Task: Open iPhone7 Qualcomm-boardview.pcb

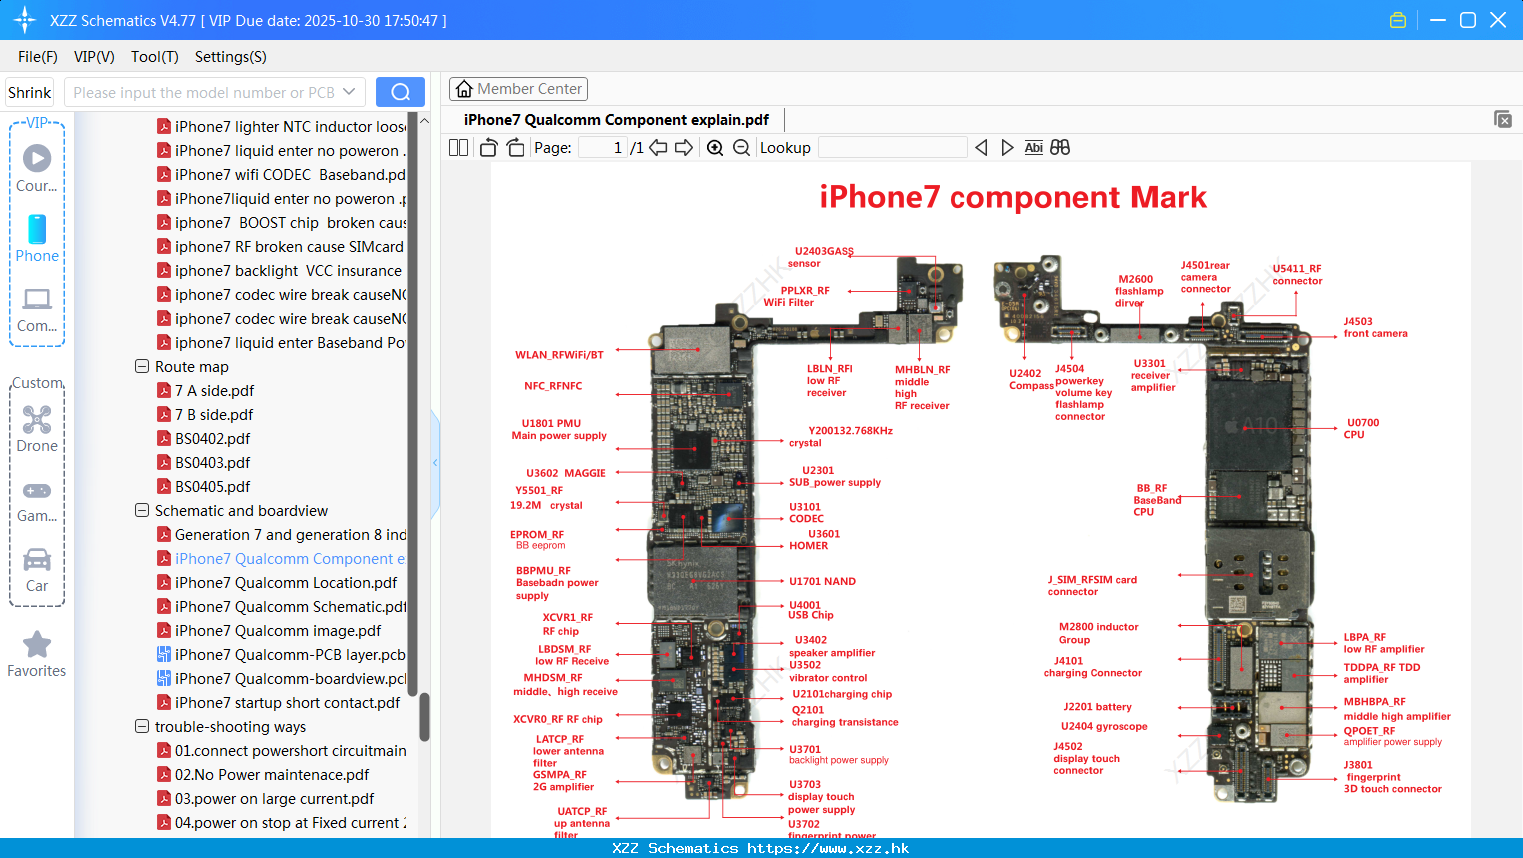Action: click(x=281, y=678)
